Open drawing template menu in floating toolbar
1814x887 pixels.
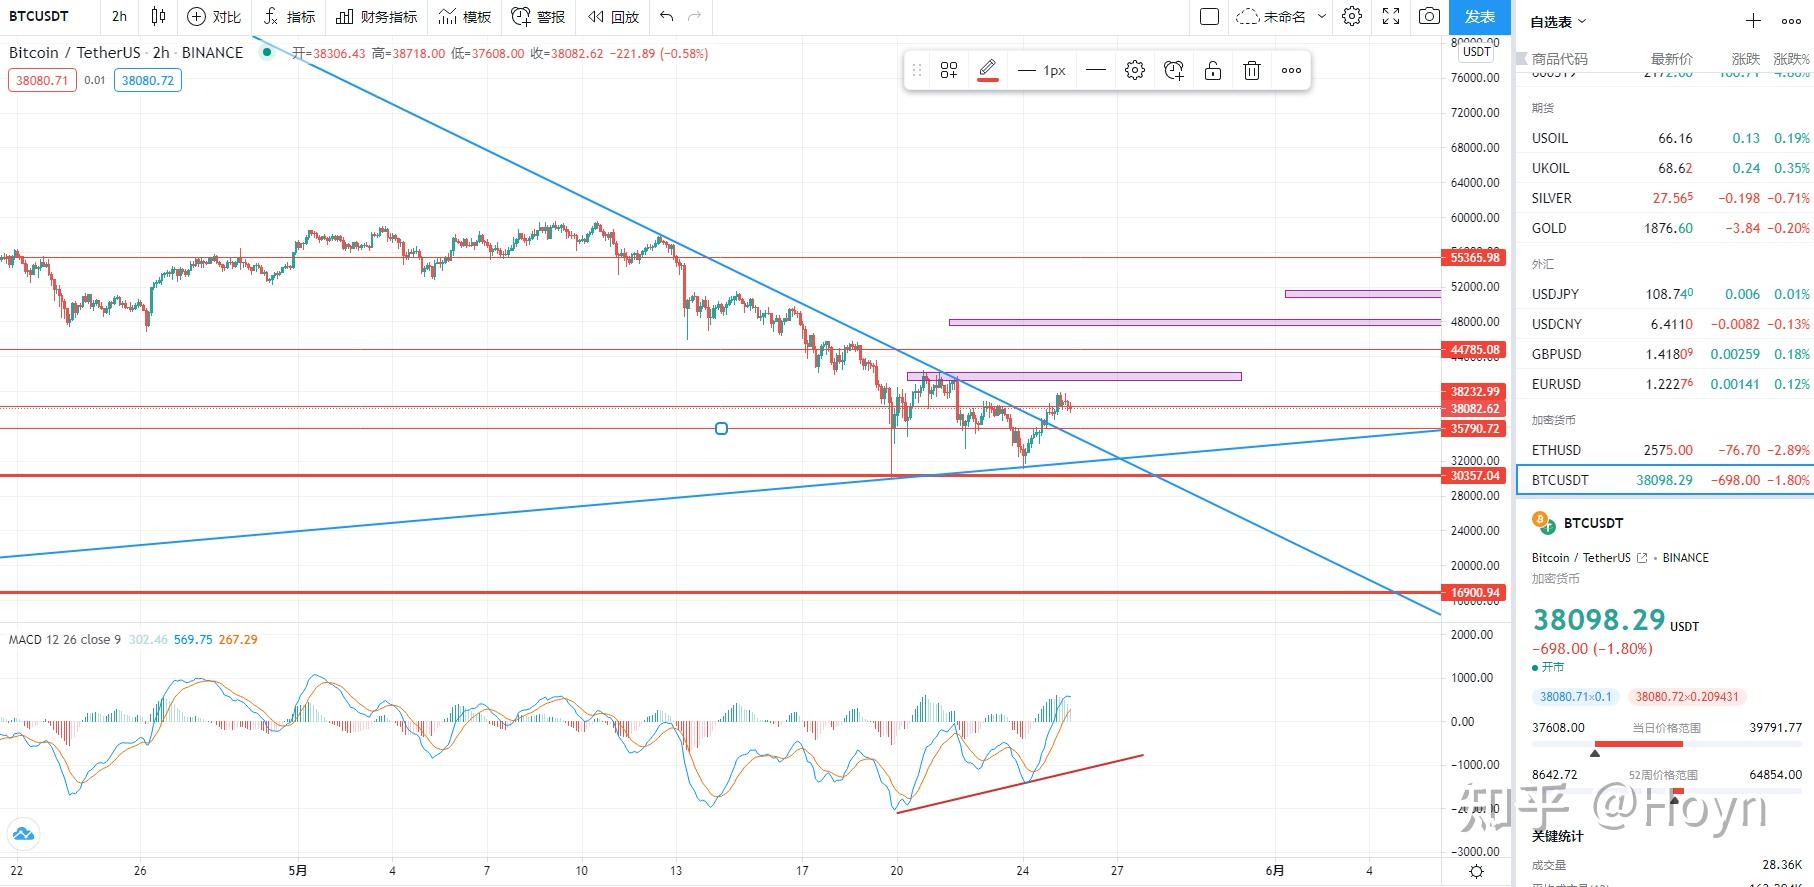[949, 70]
